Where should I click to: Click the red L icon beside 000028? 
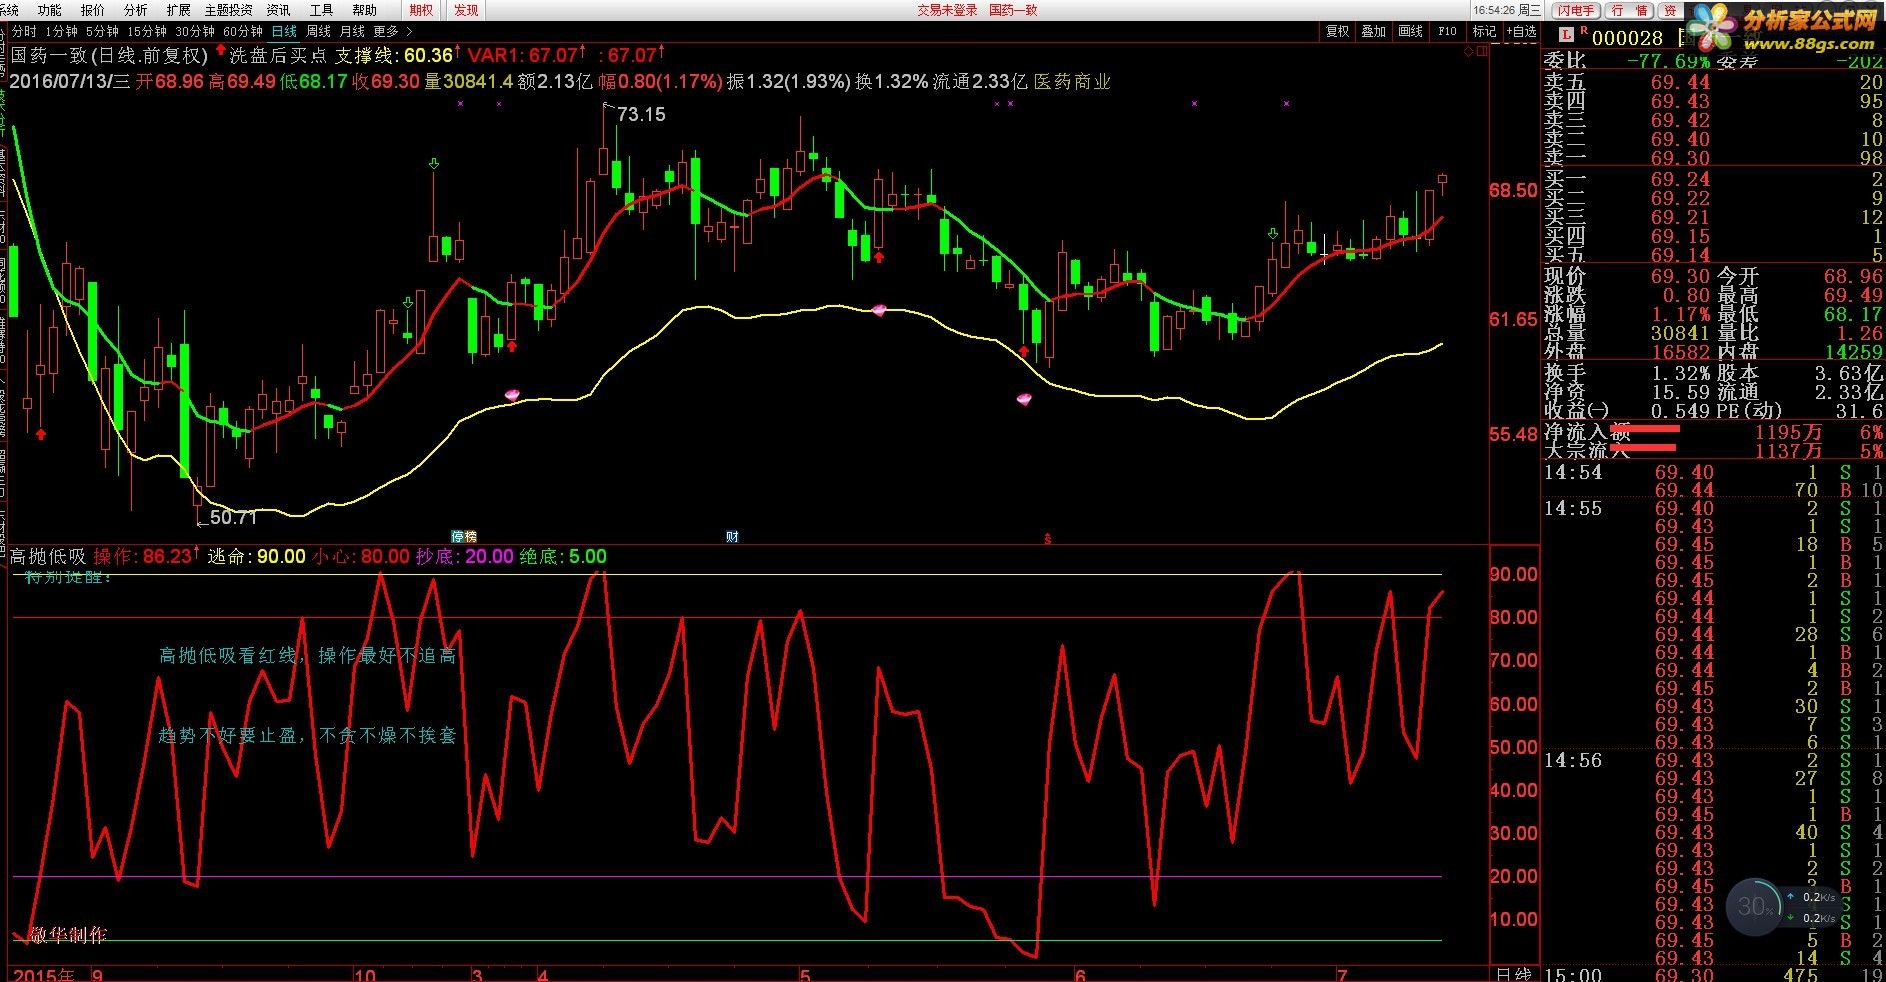click(1566, 36)
